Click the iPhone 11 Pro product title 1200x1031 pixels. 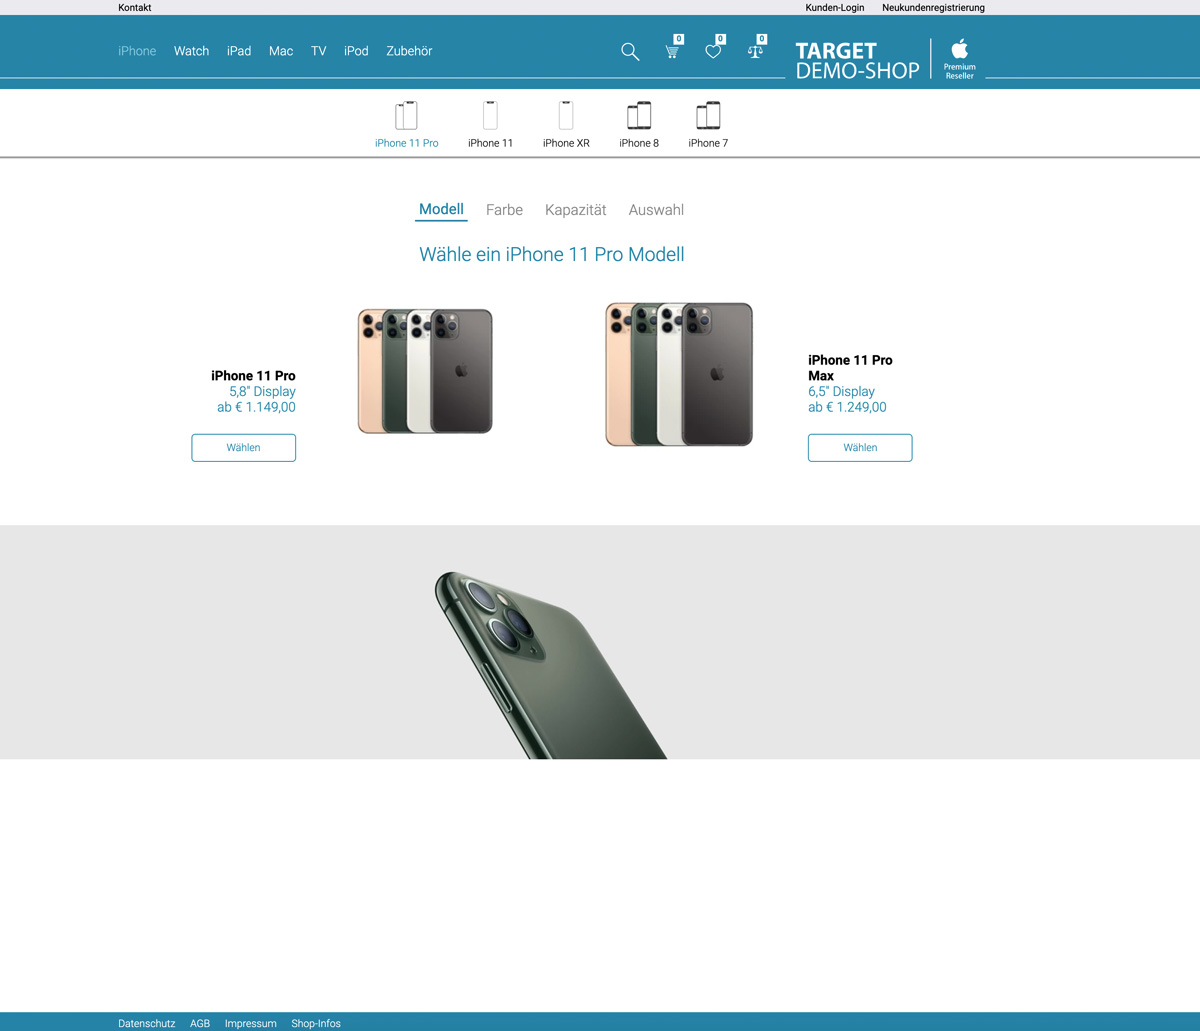tap(253, 376)
